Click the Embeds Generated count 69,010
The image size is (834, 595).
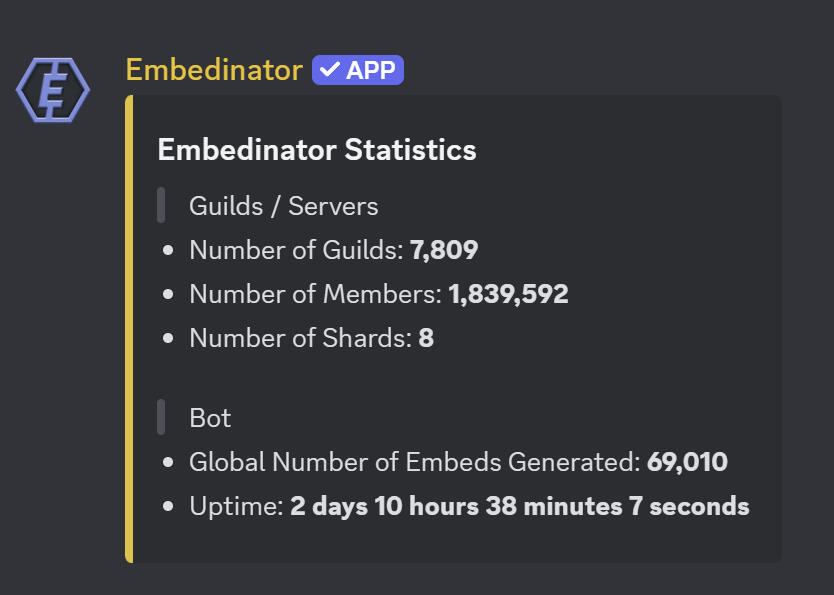coord(687,462)
